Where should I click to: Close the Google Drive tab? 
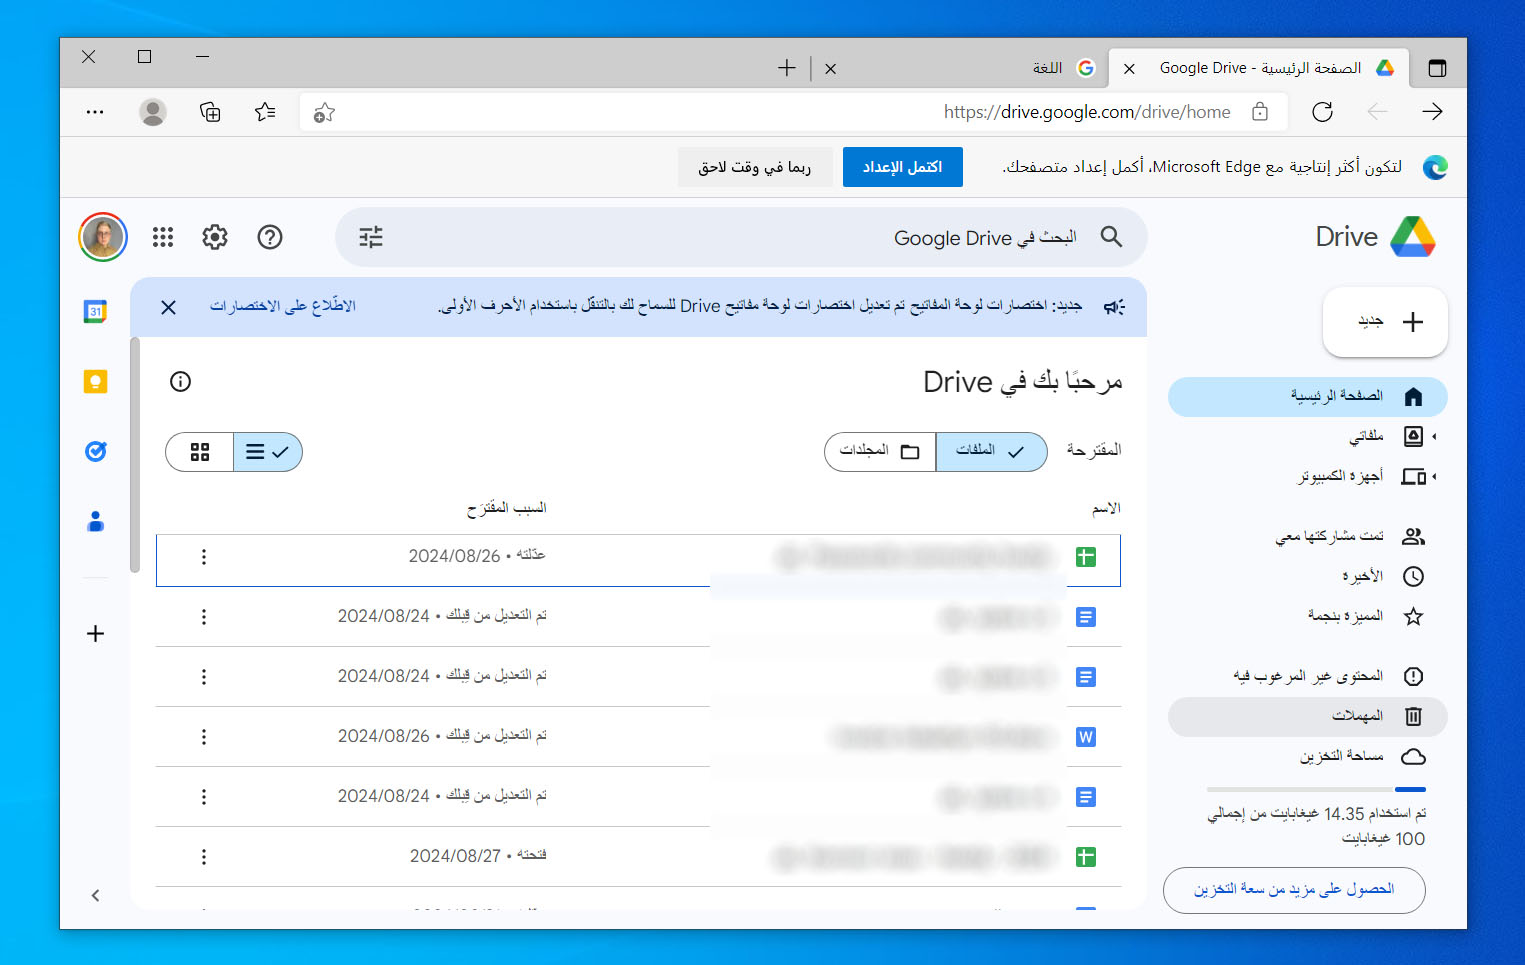(1129, 68)
